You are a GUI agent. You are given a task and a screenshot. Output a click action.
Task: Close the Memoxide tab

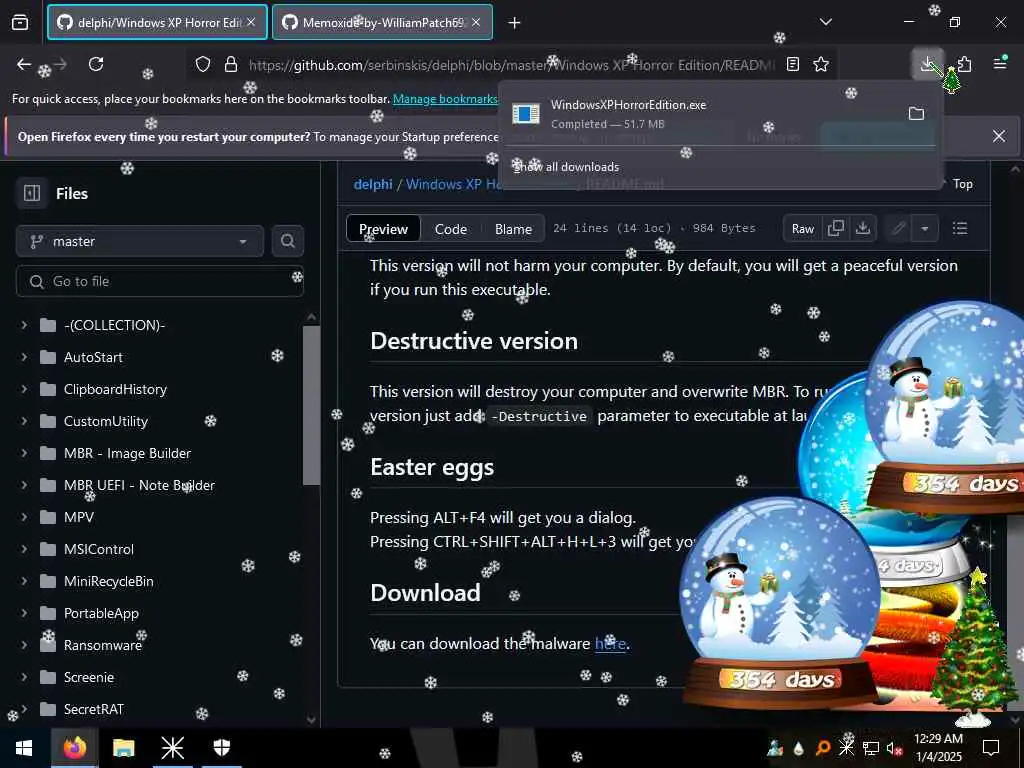pos(476,22)
